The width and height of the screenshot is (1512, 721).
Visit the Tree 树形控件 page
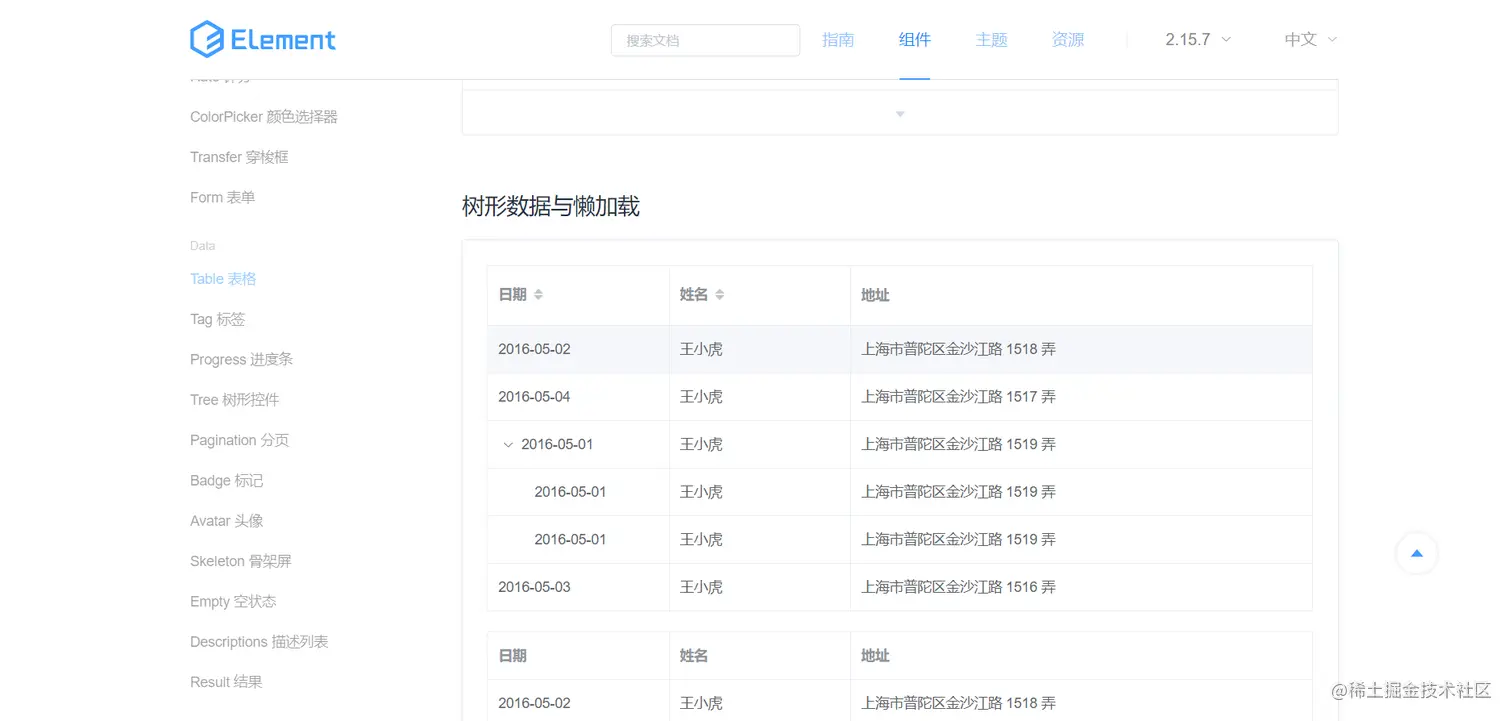(x=235, y=400)
